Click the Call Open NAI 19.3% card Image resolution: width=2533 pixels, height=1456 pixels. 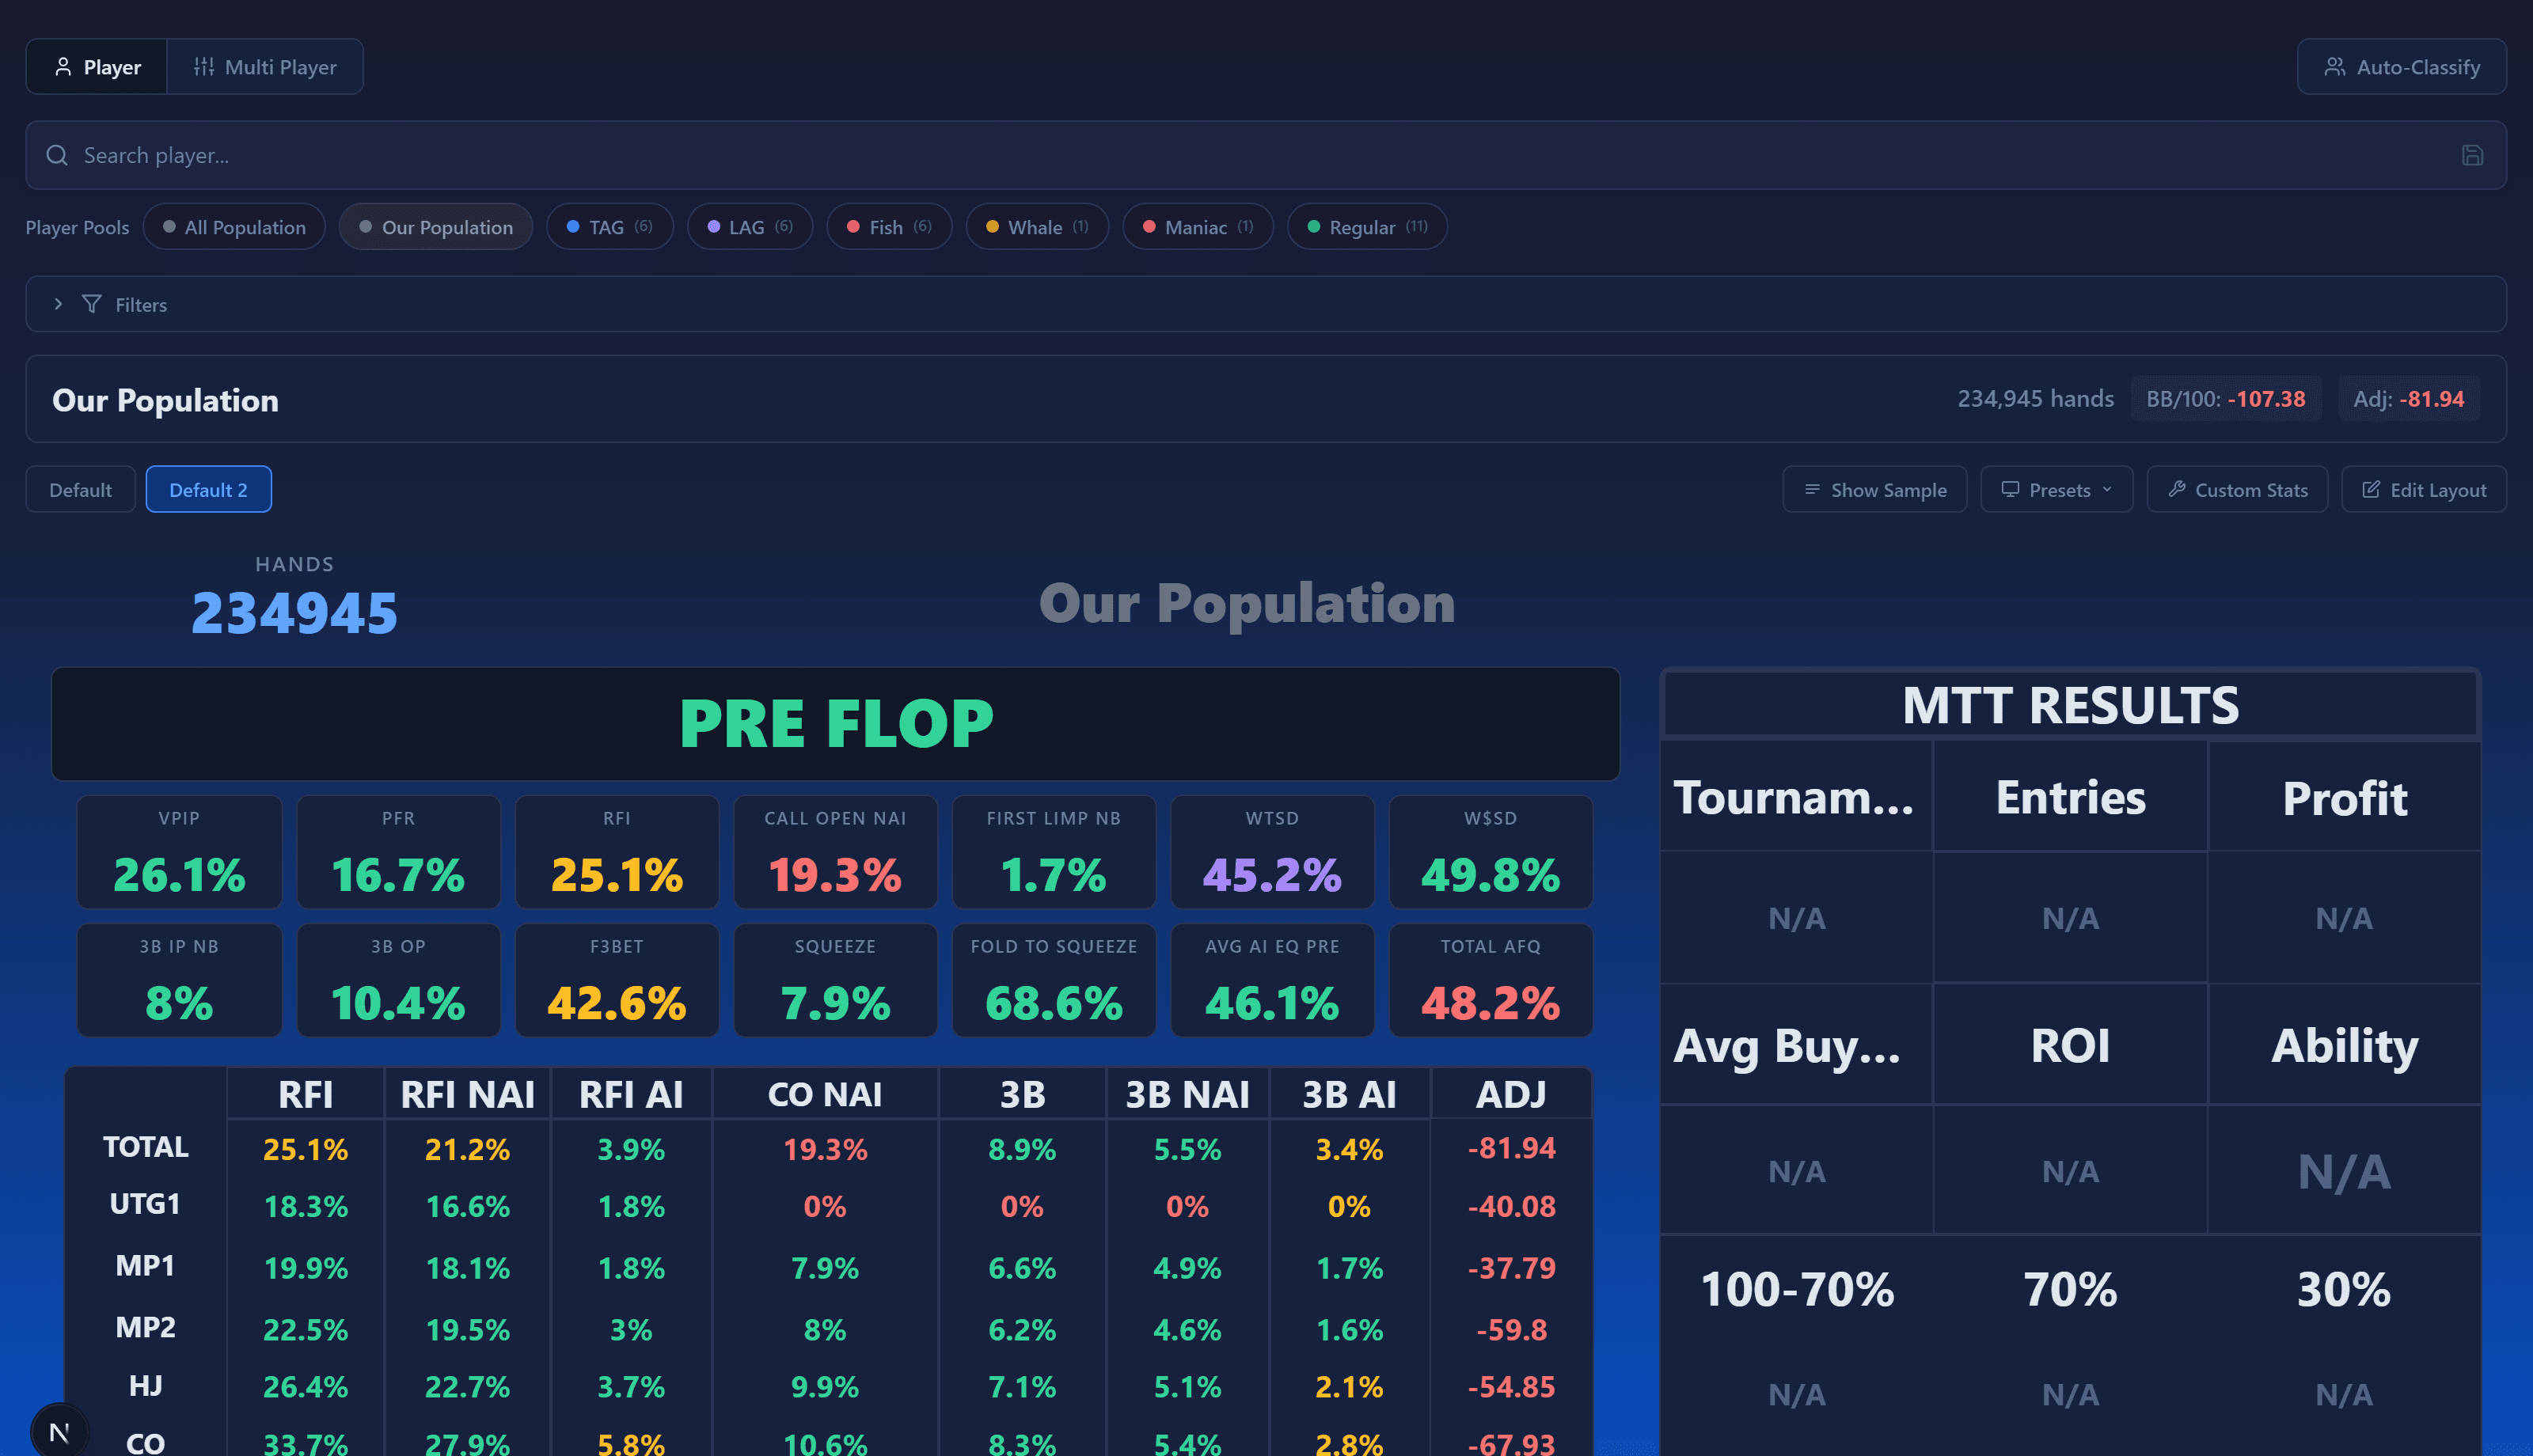tap(835, 852)
